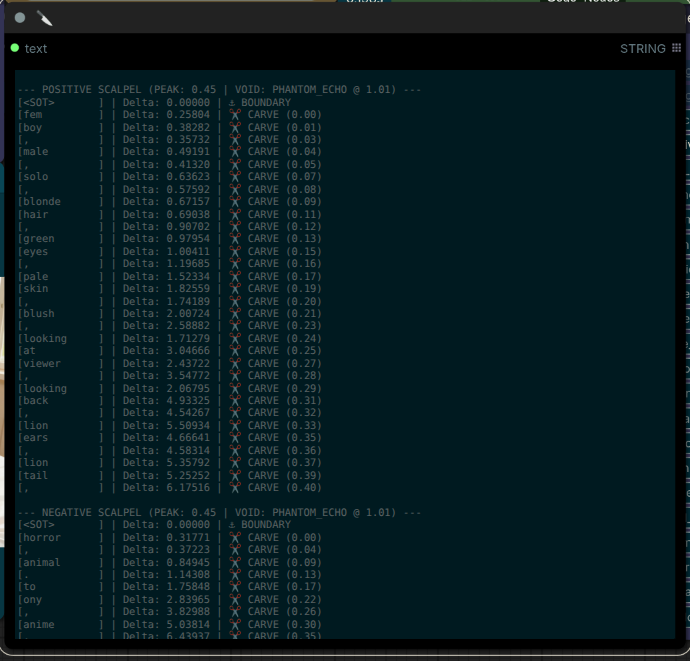Click the scissors icon beside CARVE (0.21)
The image size is (690, 661).
235,314
